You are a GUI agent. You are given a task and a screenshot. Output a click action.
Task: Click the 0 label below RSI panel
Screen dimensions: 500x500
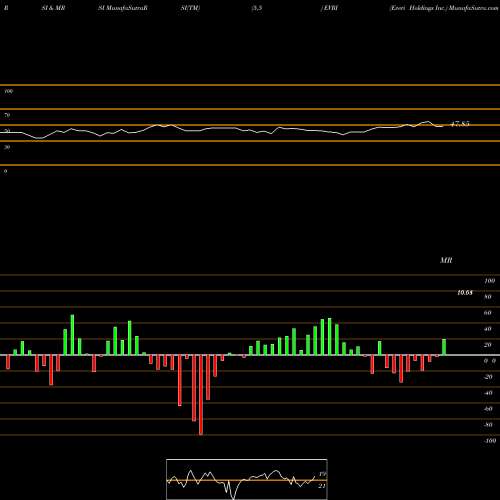point(5,171)
